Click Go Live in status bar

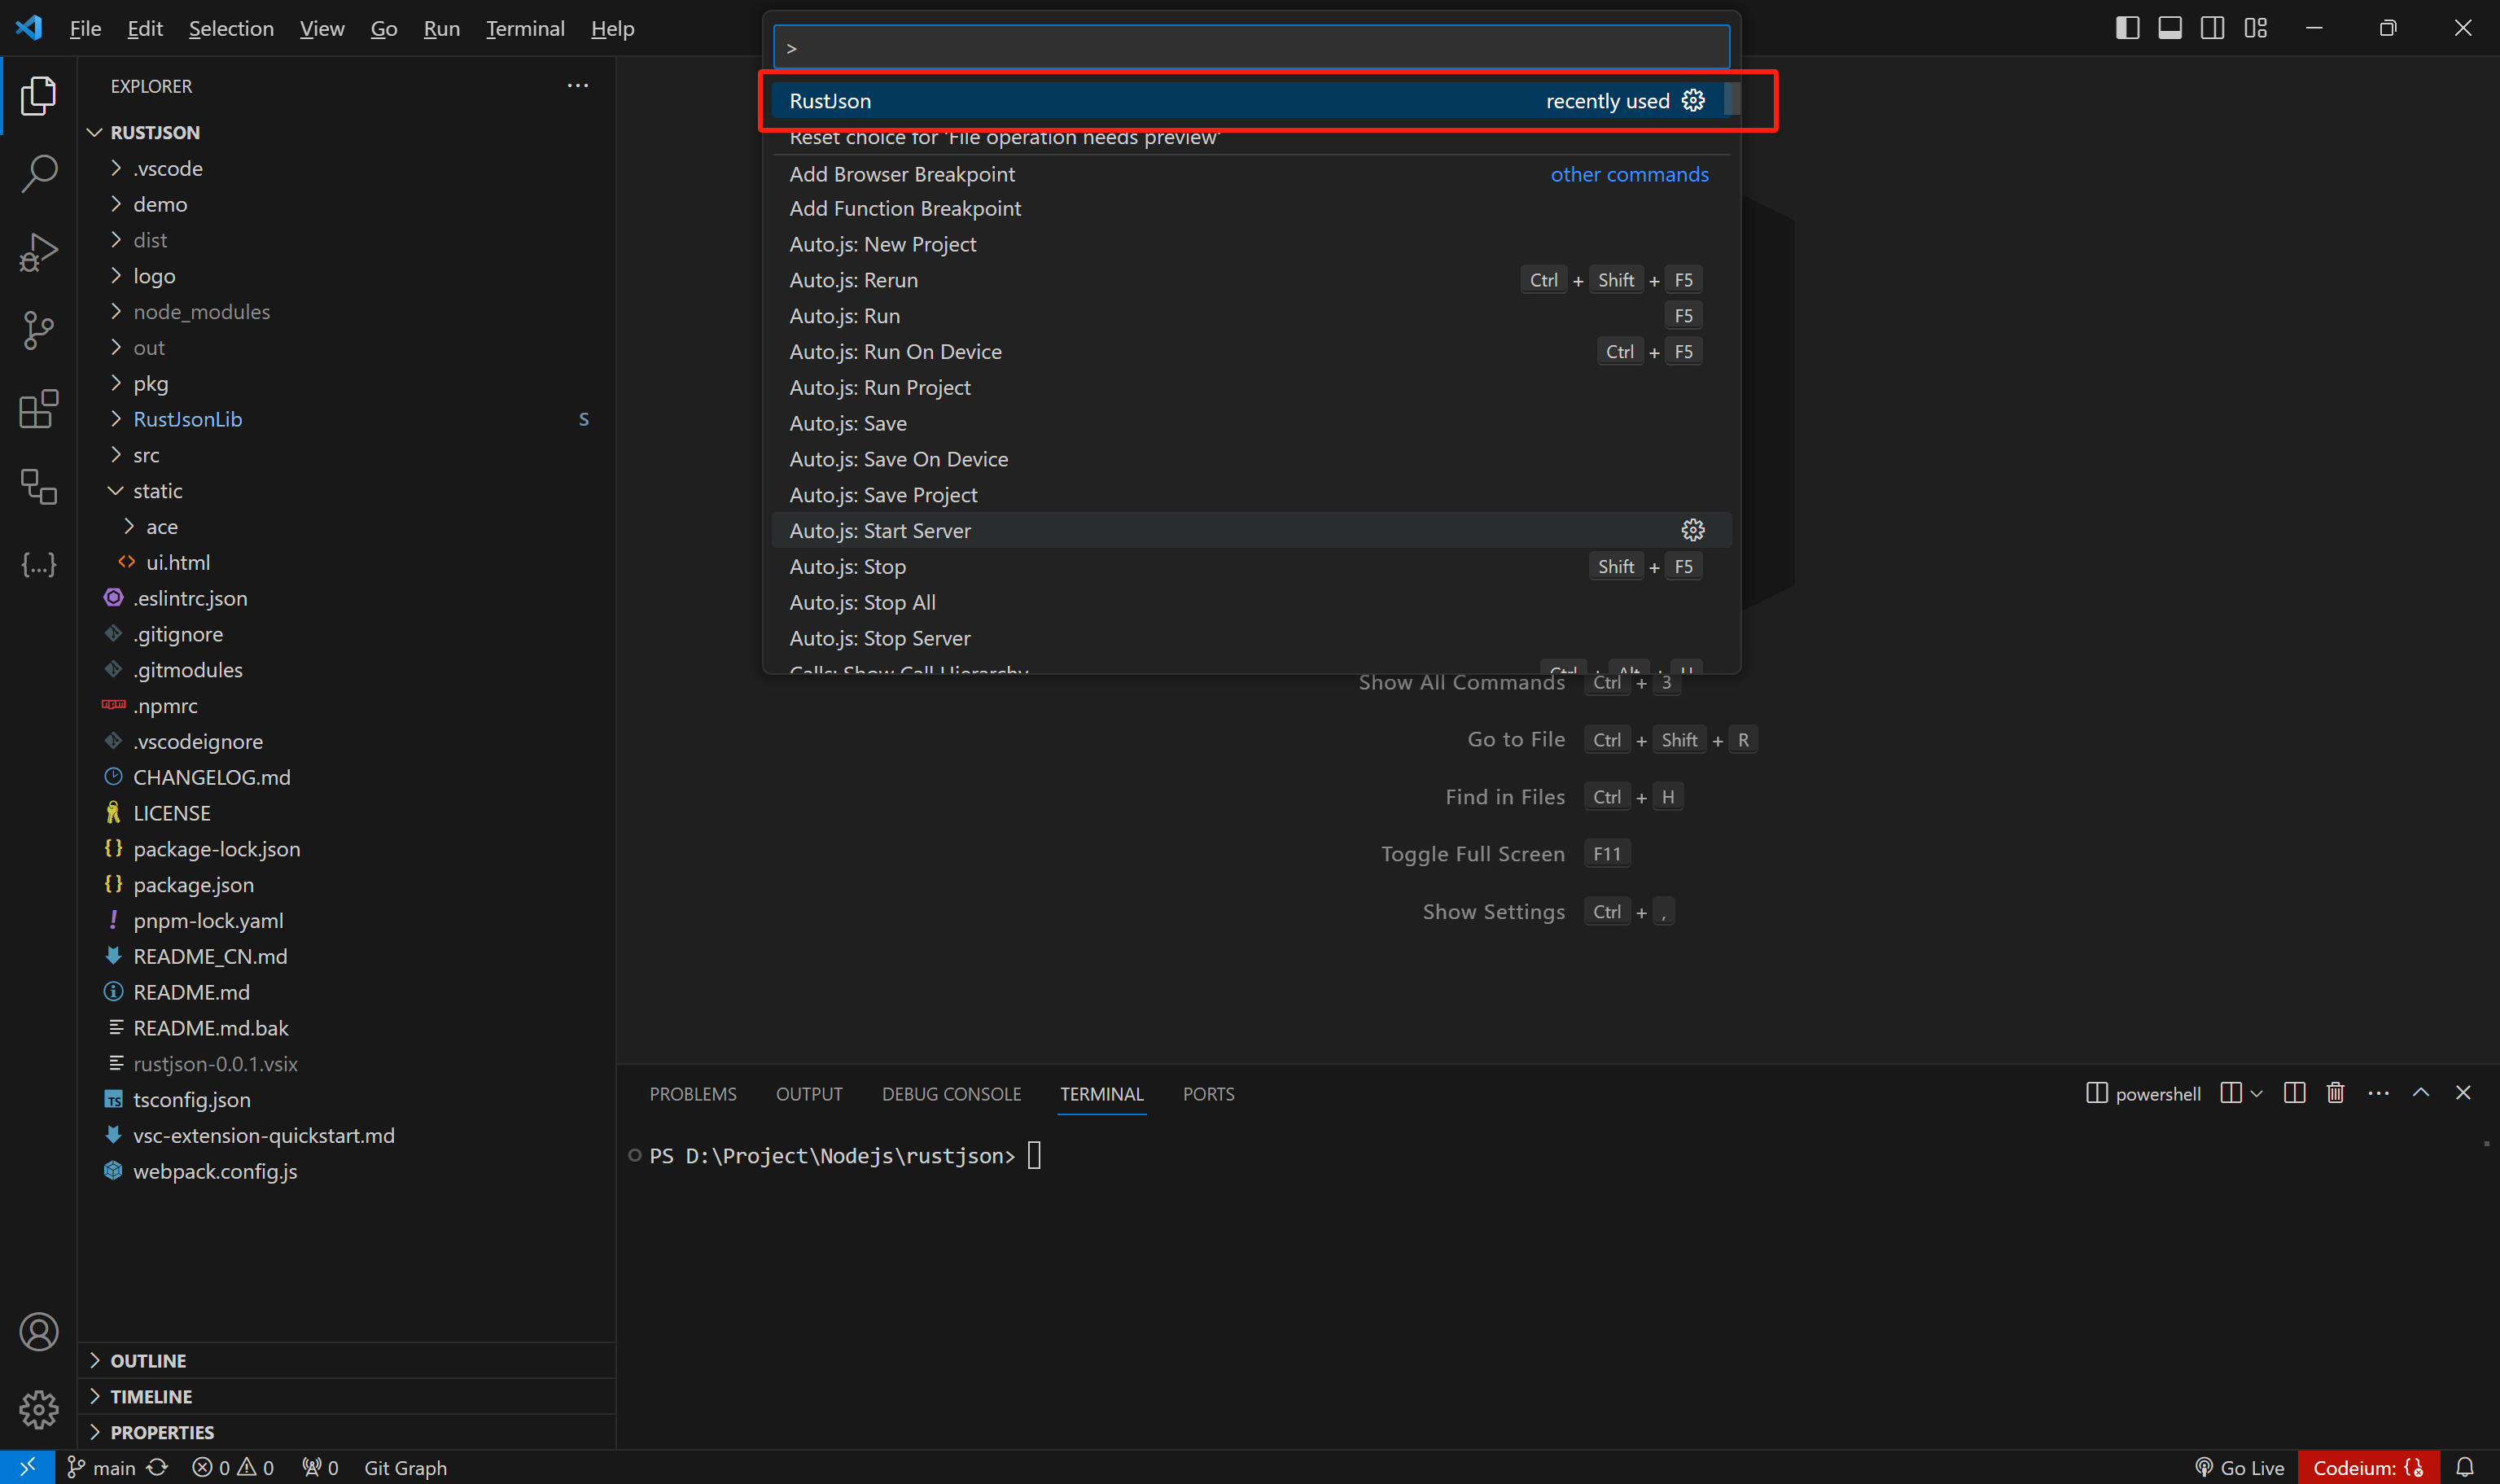(2240, 1467)
